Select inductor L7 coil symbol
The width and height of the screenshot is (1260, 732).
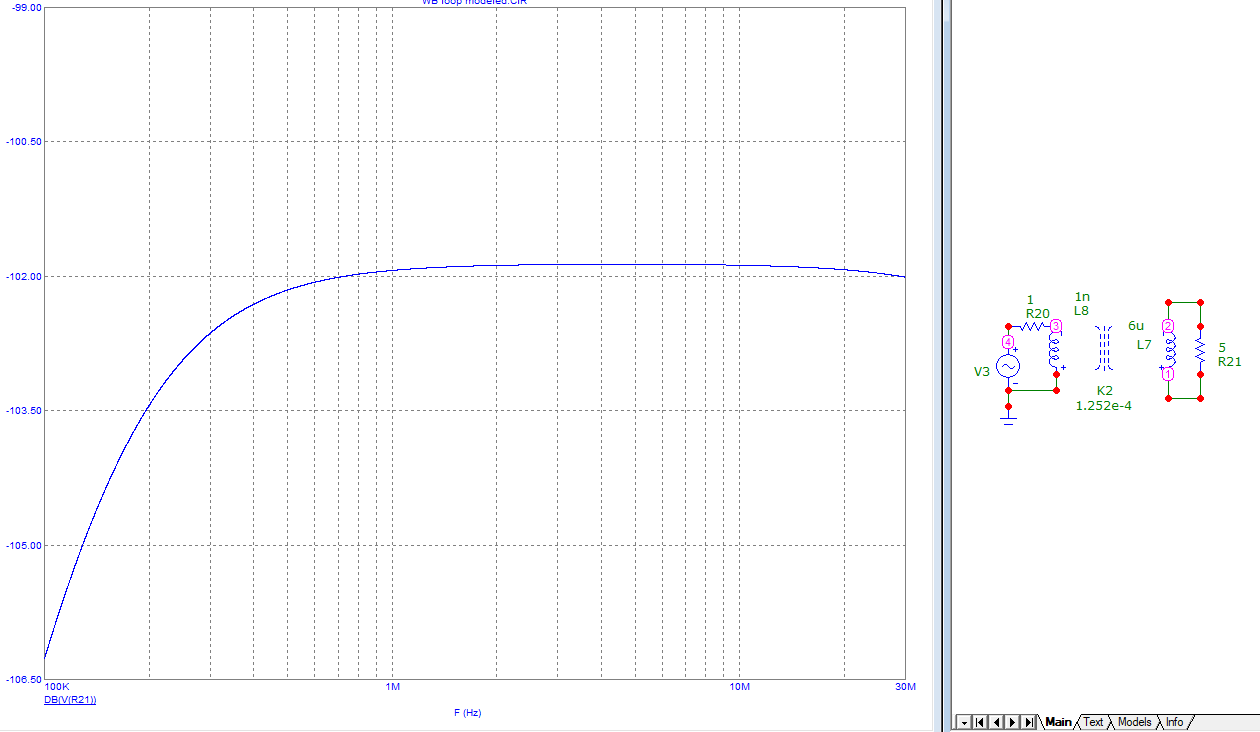[x=1170, y=350]
